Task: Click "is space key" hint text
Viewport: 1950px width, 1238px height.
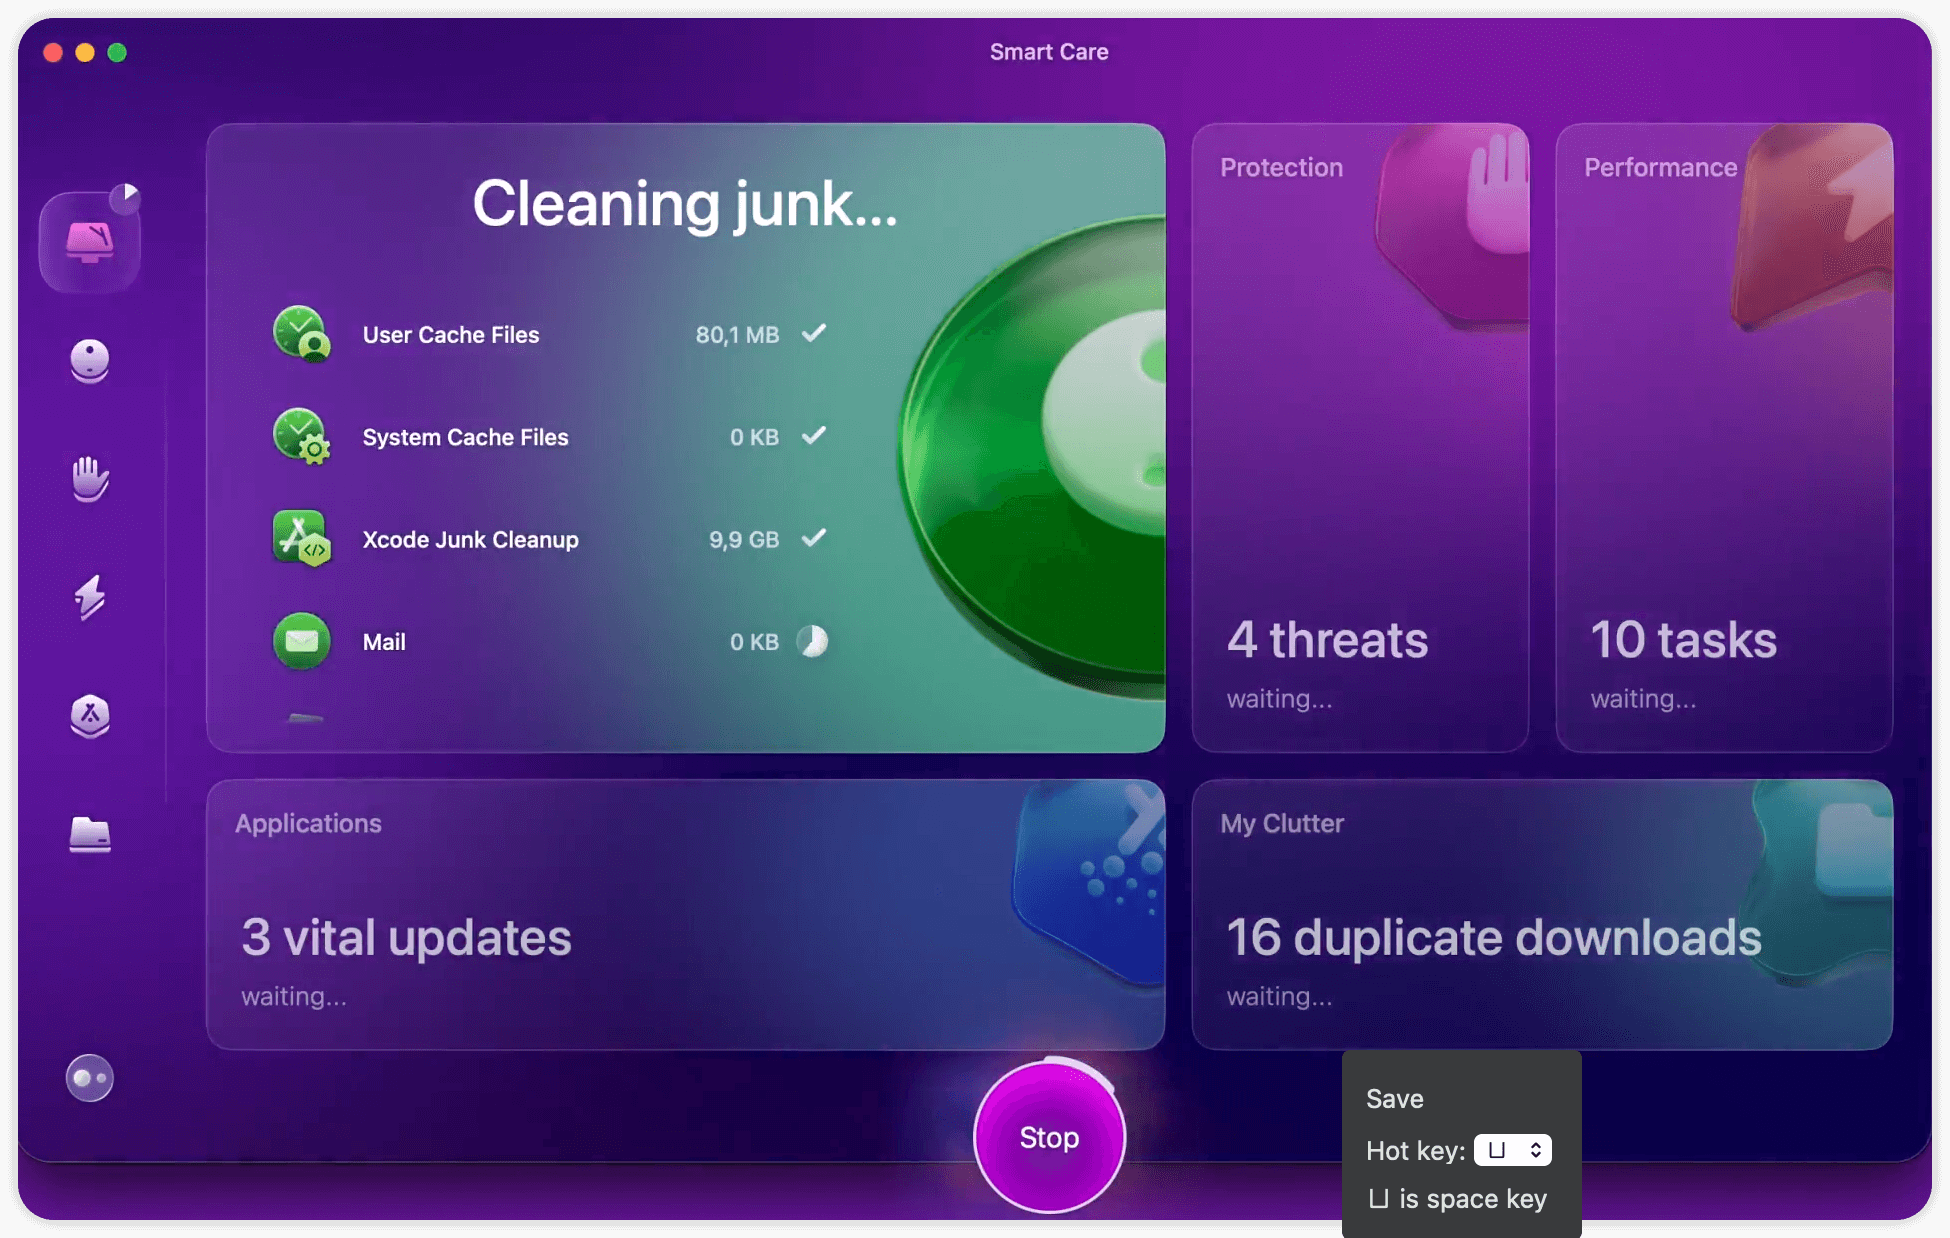Action: pyautogui.click(x=1472, y=1198)
